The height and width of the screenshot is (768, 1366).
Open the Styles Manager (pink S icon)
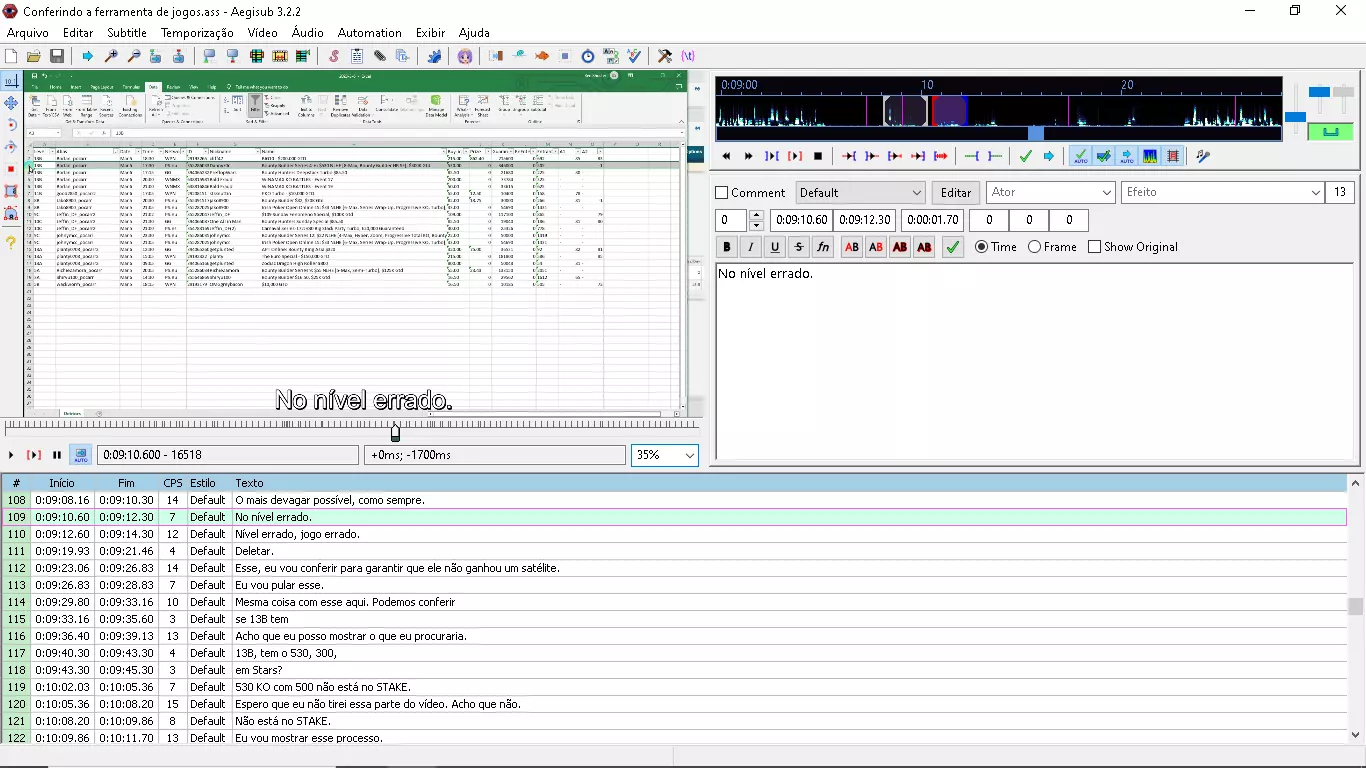334,56
